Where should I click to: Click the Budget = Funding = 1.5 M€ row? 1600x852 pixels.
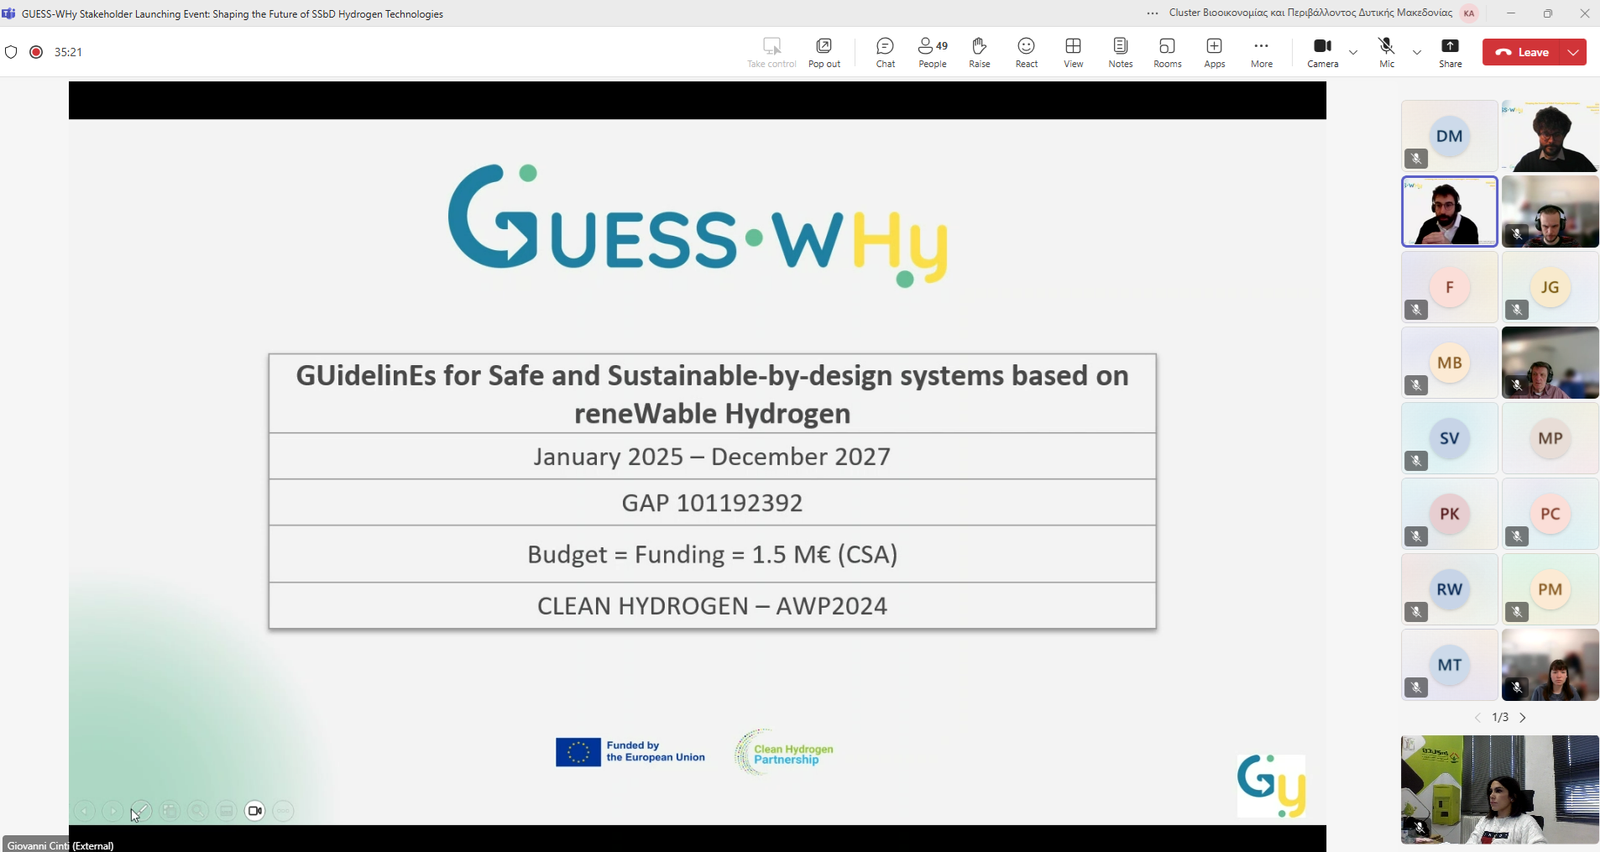pyautogui.click(x=712, y=554)
